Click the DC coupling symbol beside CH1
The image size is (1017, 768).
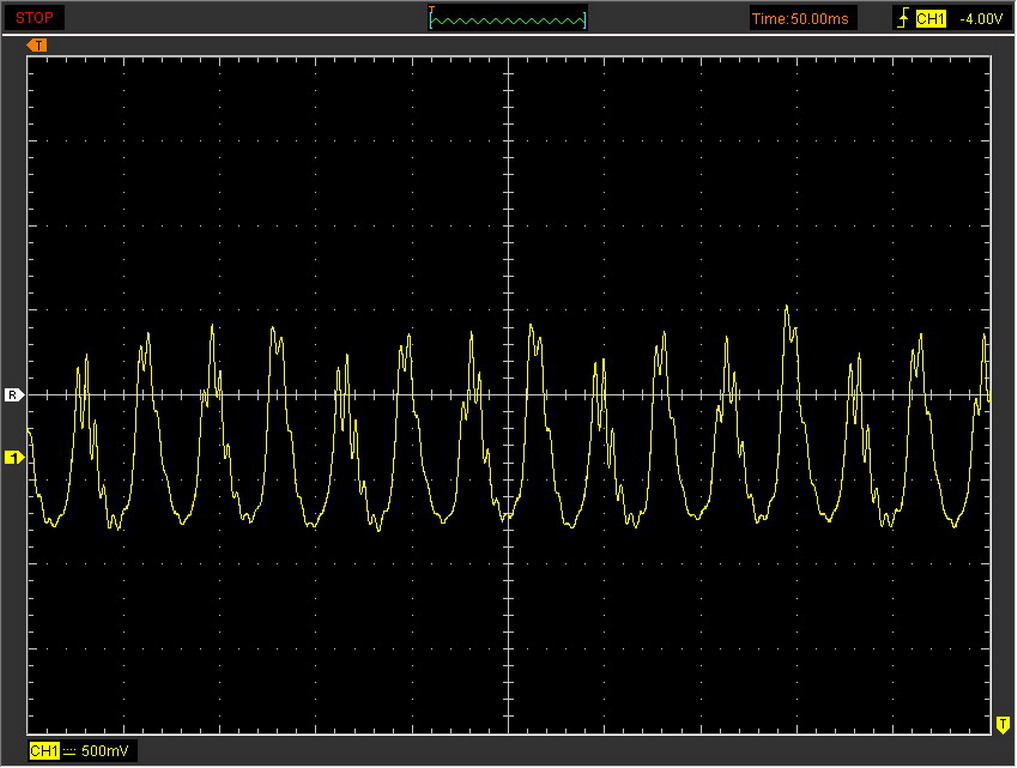point(69,751)
